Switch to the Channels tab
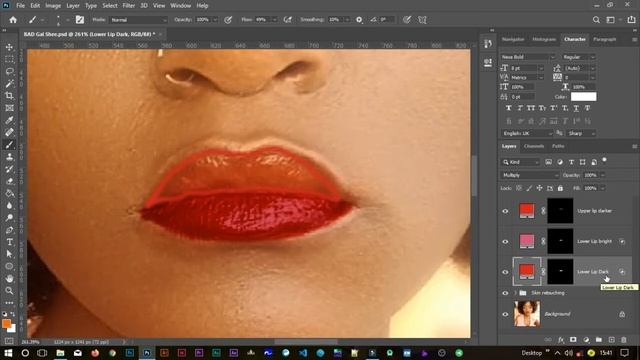640x360 pixels. click(x=534, y=146)
